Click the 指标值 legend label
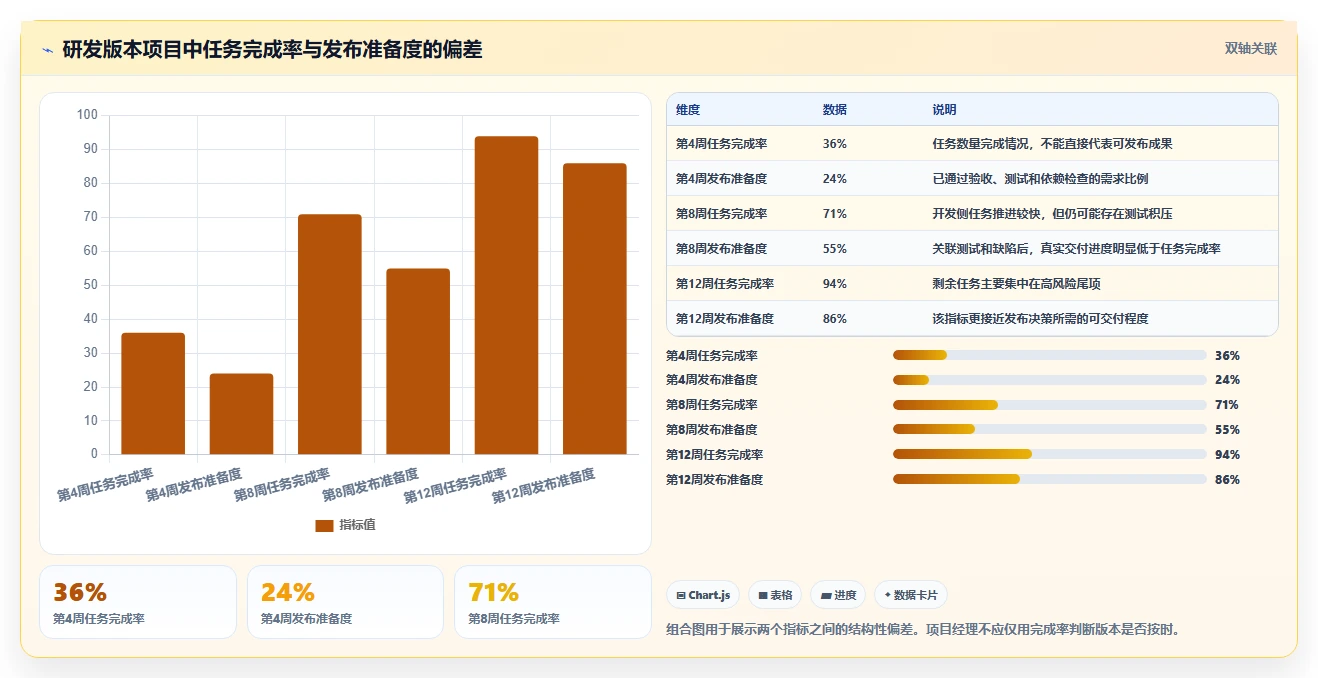The width and height of the screenshot is (1318, 678). click(357, 525)
